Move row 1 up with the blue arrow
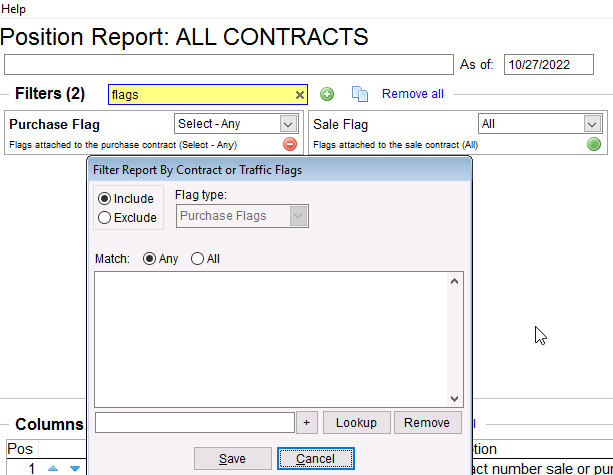This screenshot has height=475, width=613. [x=53, y=468]
